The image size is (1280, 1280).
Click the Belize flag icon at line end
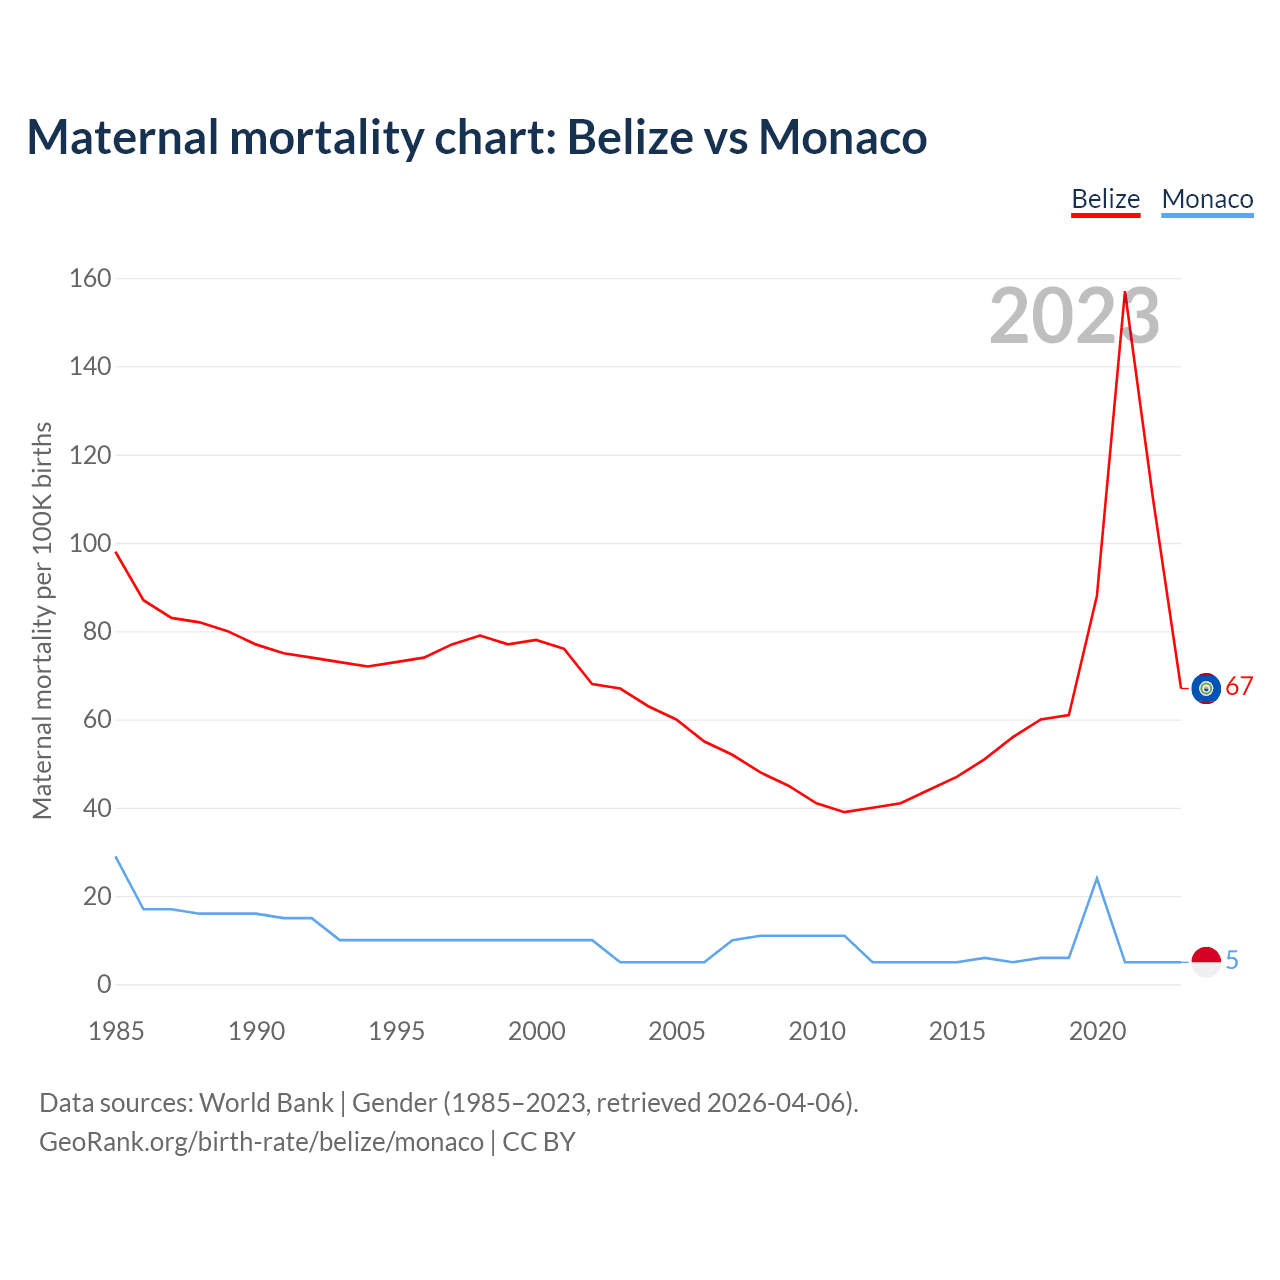coord(1206,688)
